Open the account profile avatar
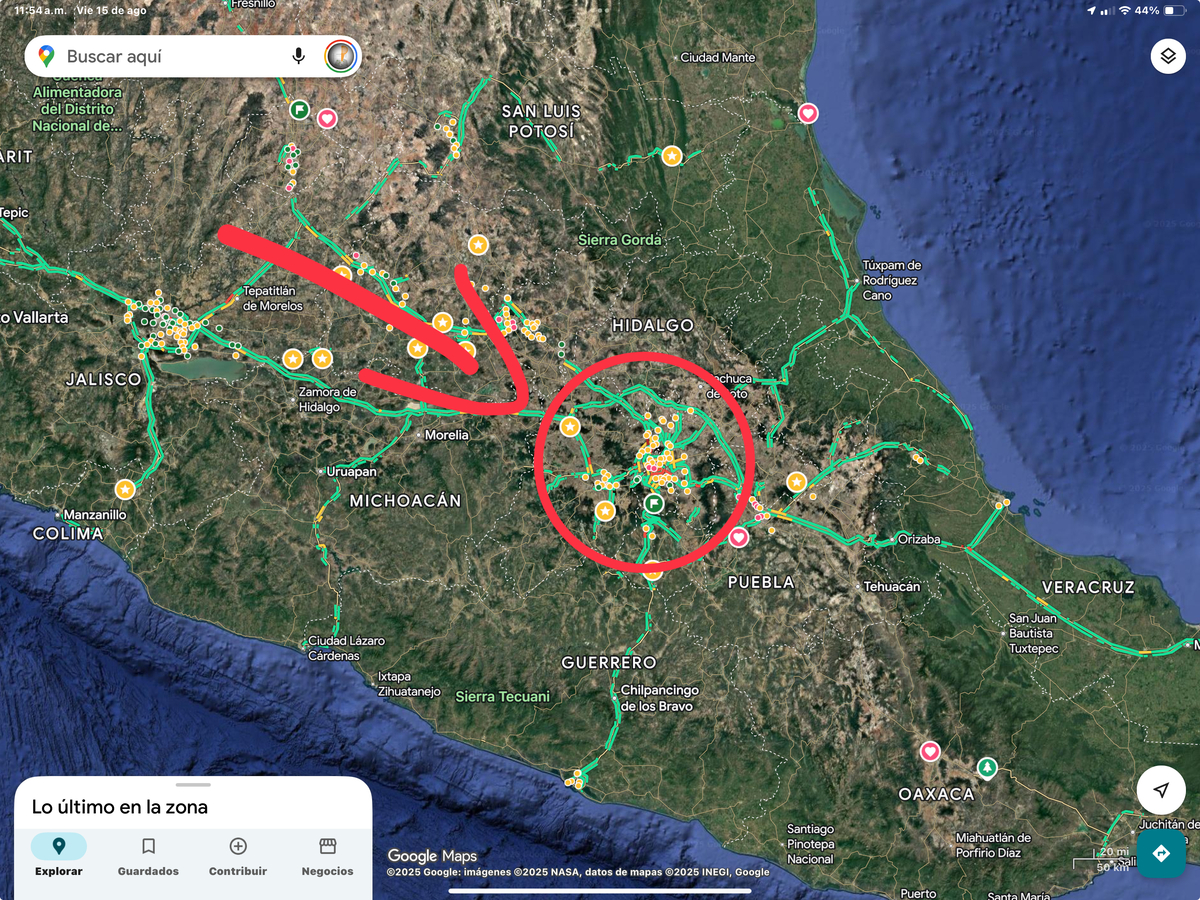Screen dimensions: 1200x900 (341, 56)
